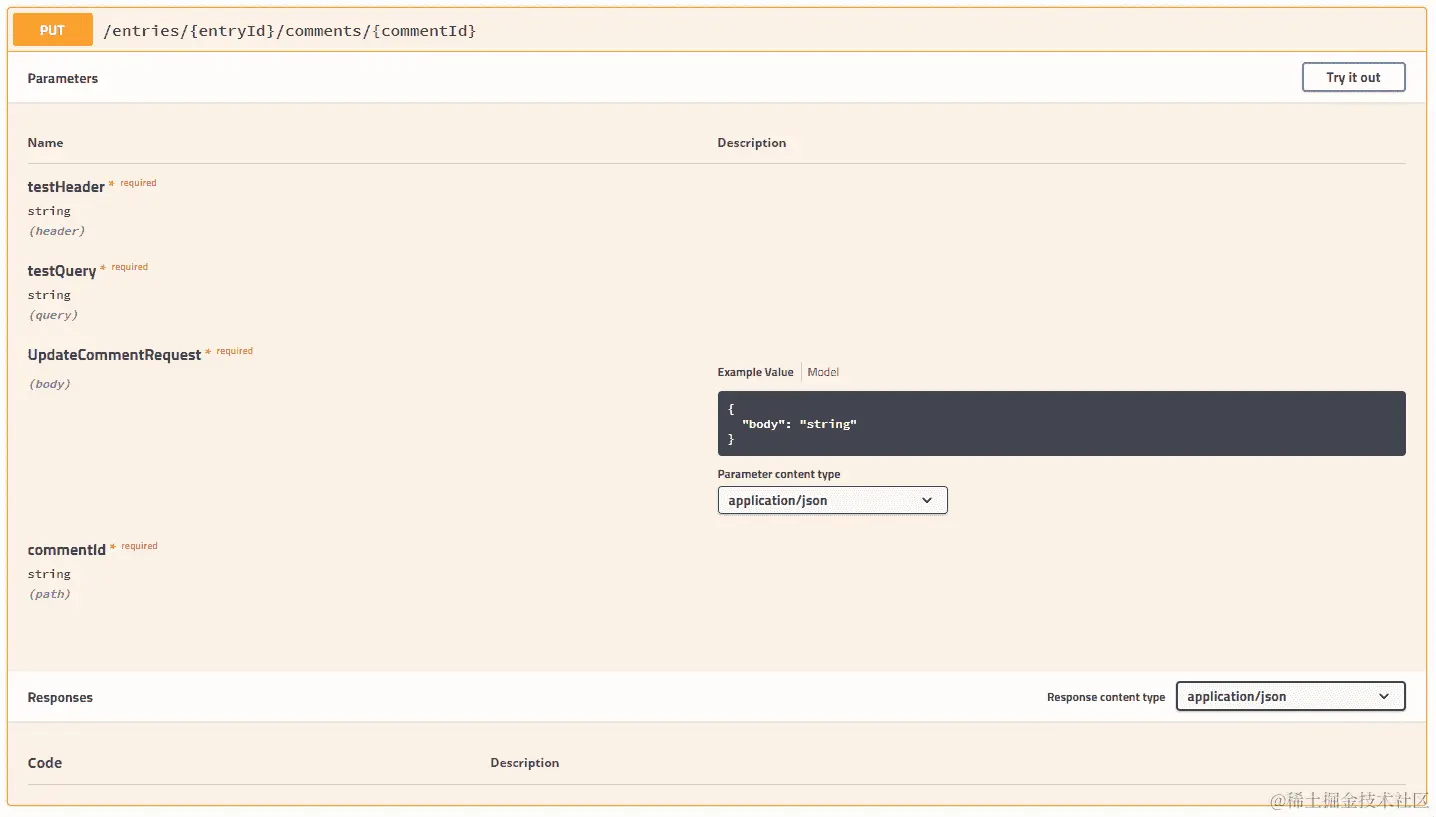Click the Responses section heading
This screenshot has height=817, width=1436.
click(x=60, y=697)
